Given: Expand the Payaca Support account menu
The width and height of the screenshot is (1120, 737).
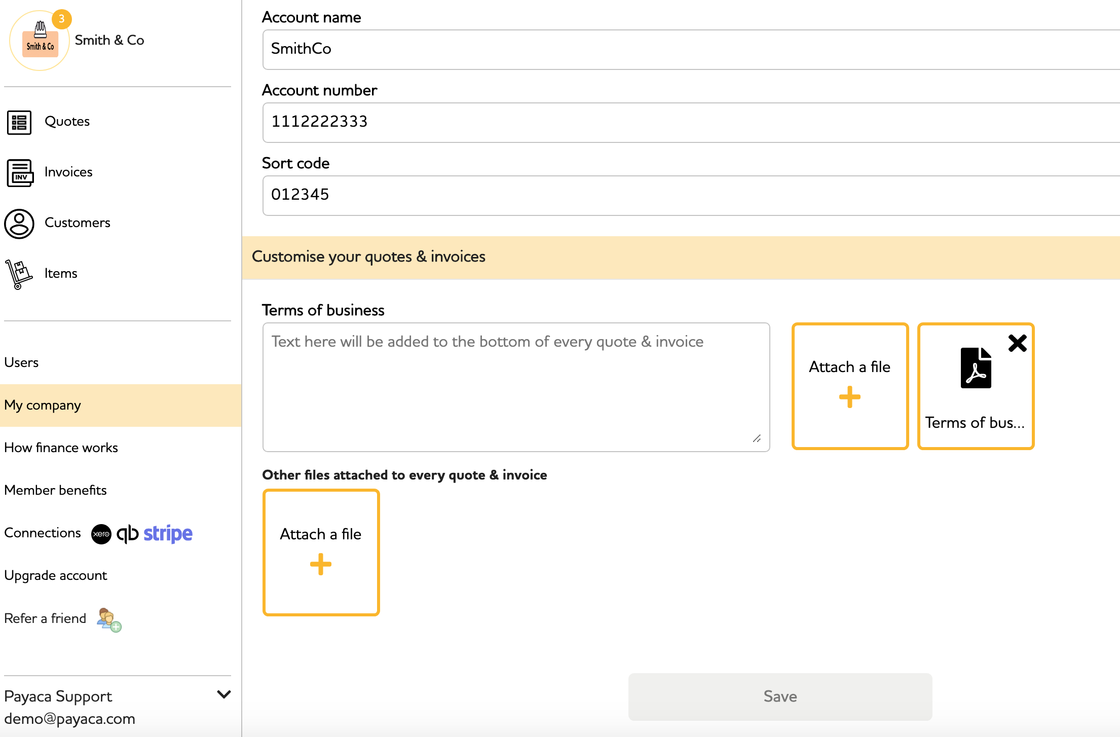Looking at the screenshot, I should 224,695.
